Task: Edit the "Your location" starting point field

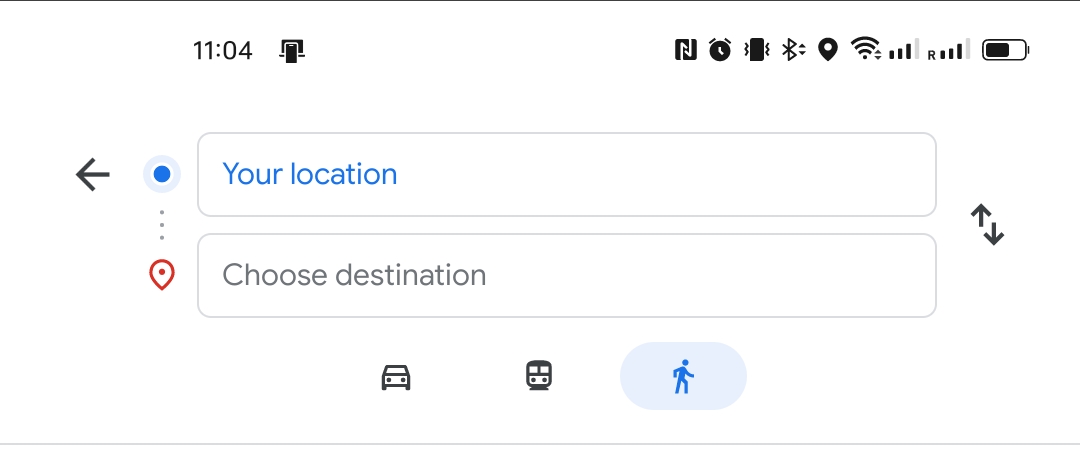Action: pyautogui.click(x=566, y=175)
